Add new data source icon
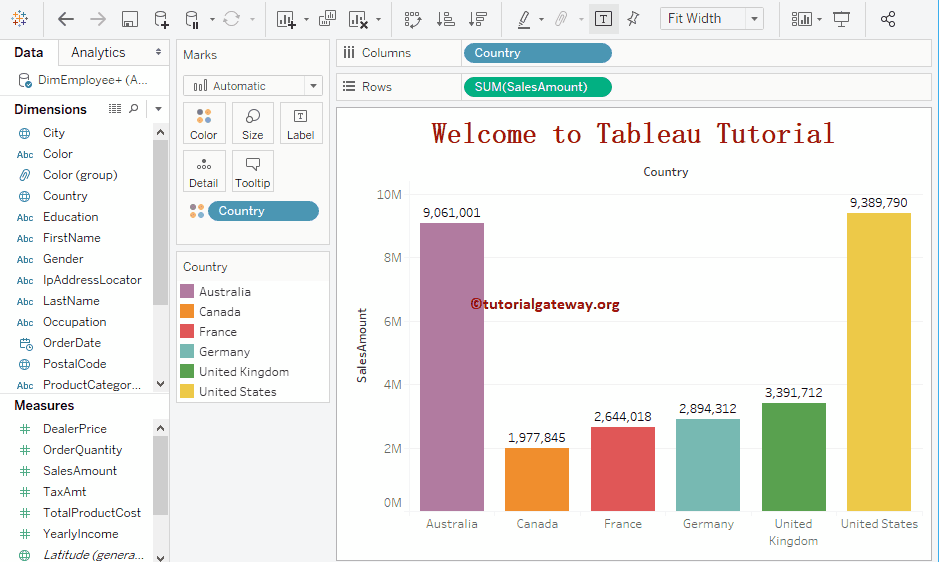 coord(161,19)
